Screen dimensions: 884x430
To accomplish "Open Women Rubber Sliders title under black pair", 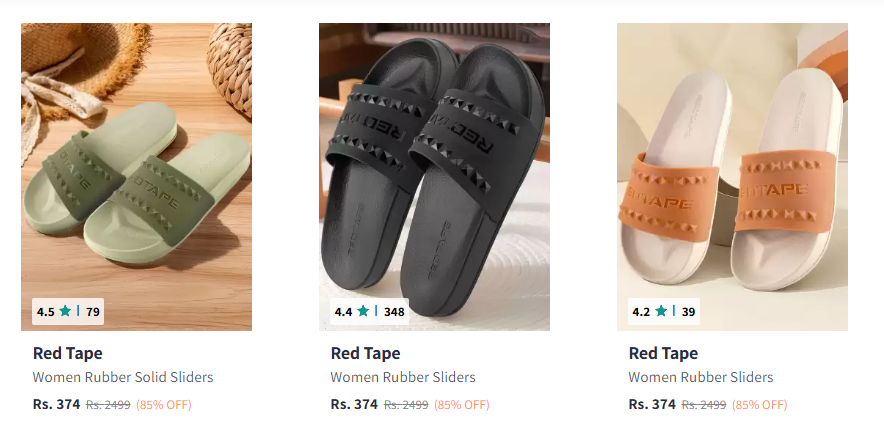I will [403, 377].
